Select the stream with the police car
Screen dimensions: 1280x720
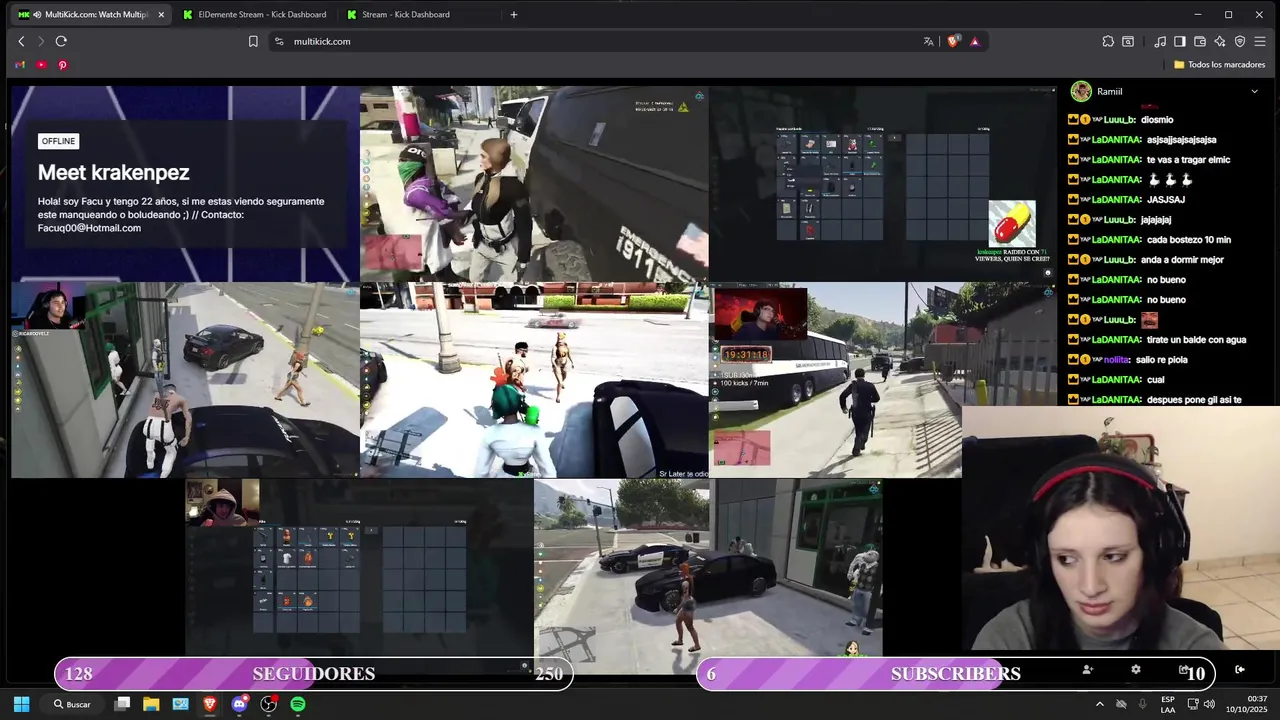[x=708, y=577]
